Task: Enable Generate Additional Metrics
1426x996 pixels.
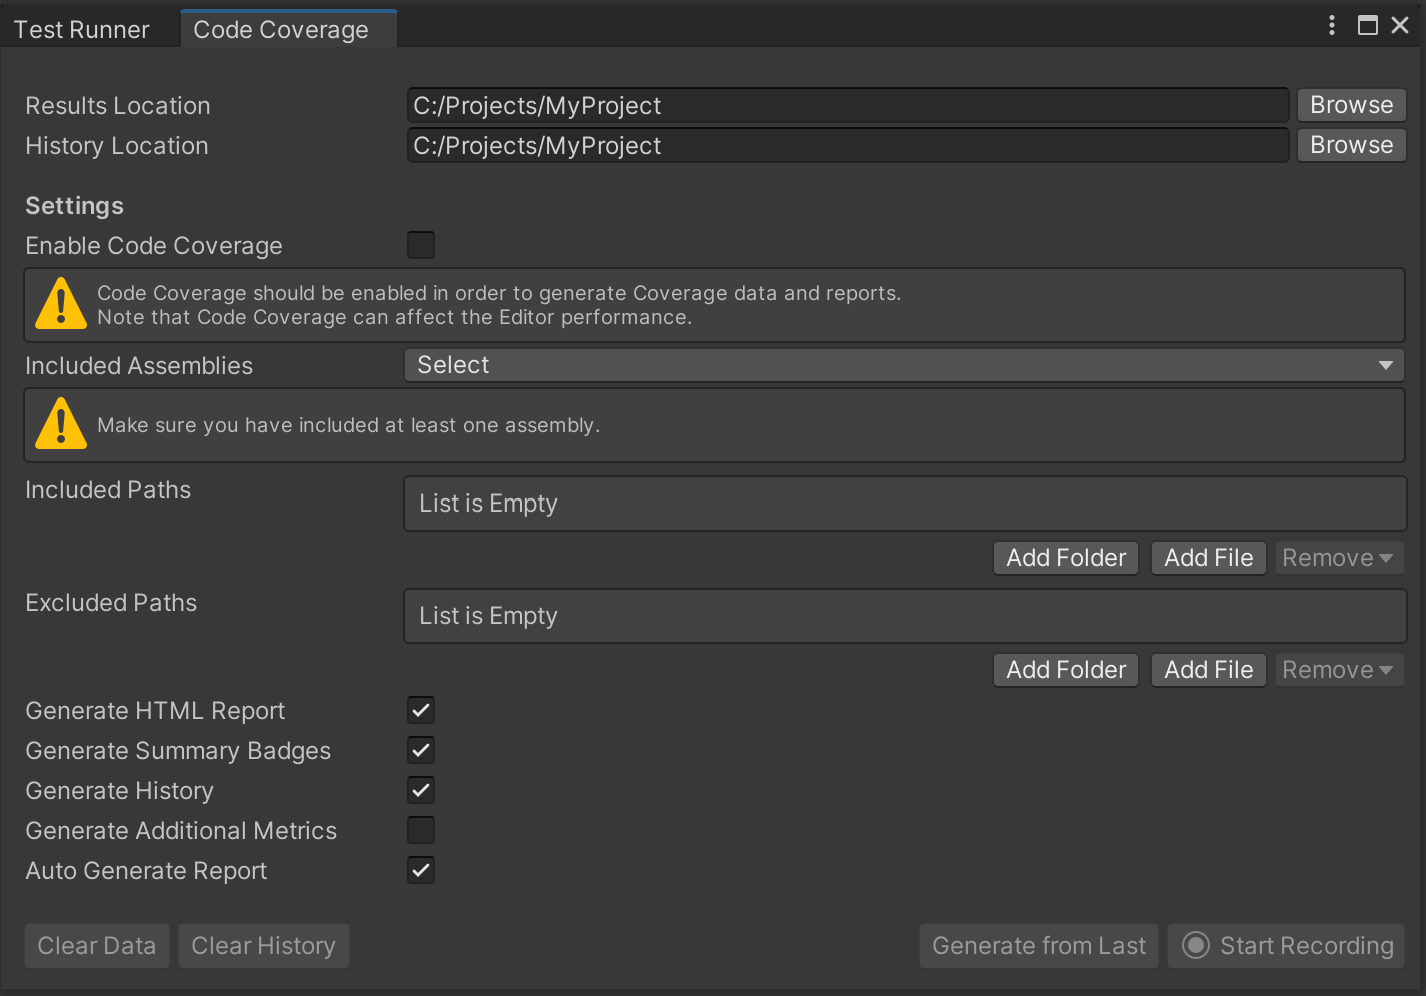Action: click(420, 830)
